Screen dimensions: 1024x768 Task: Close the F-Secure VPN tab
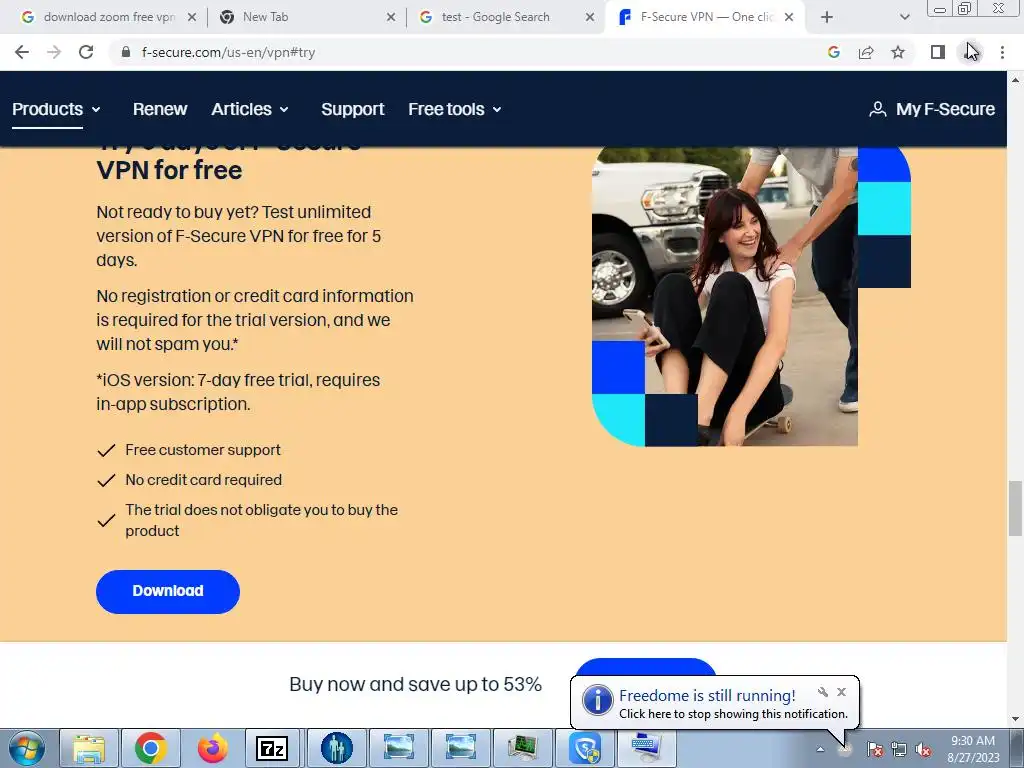[x=789, y=17]
